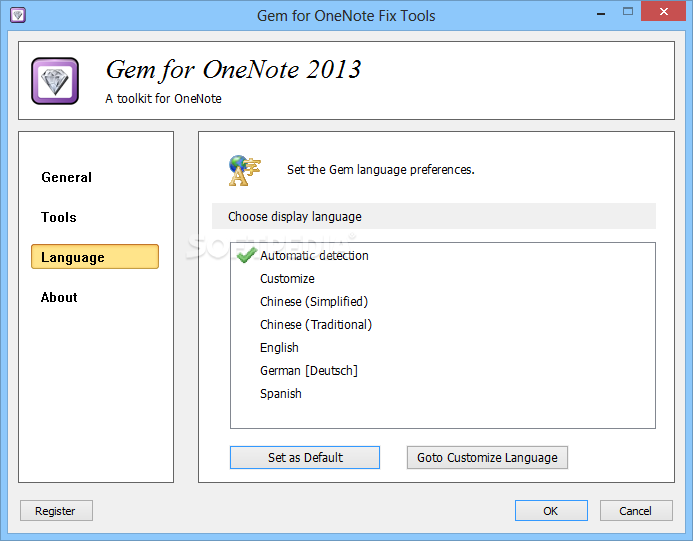
Task: Click the Register button
Action: pyautogui.click(x=56, y=511)
